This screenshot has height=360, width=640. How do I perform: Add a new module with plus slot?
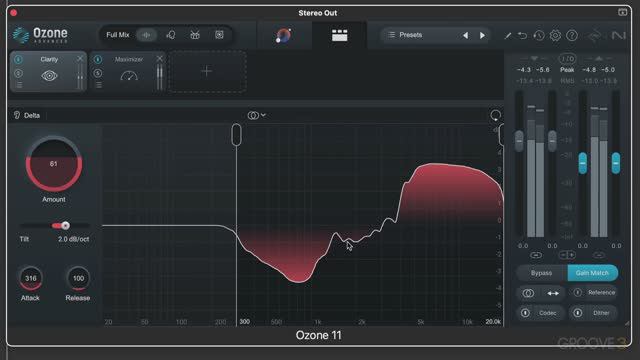pos(207,71)
